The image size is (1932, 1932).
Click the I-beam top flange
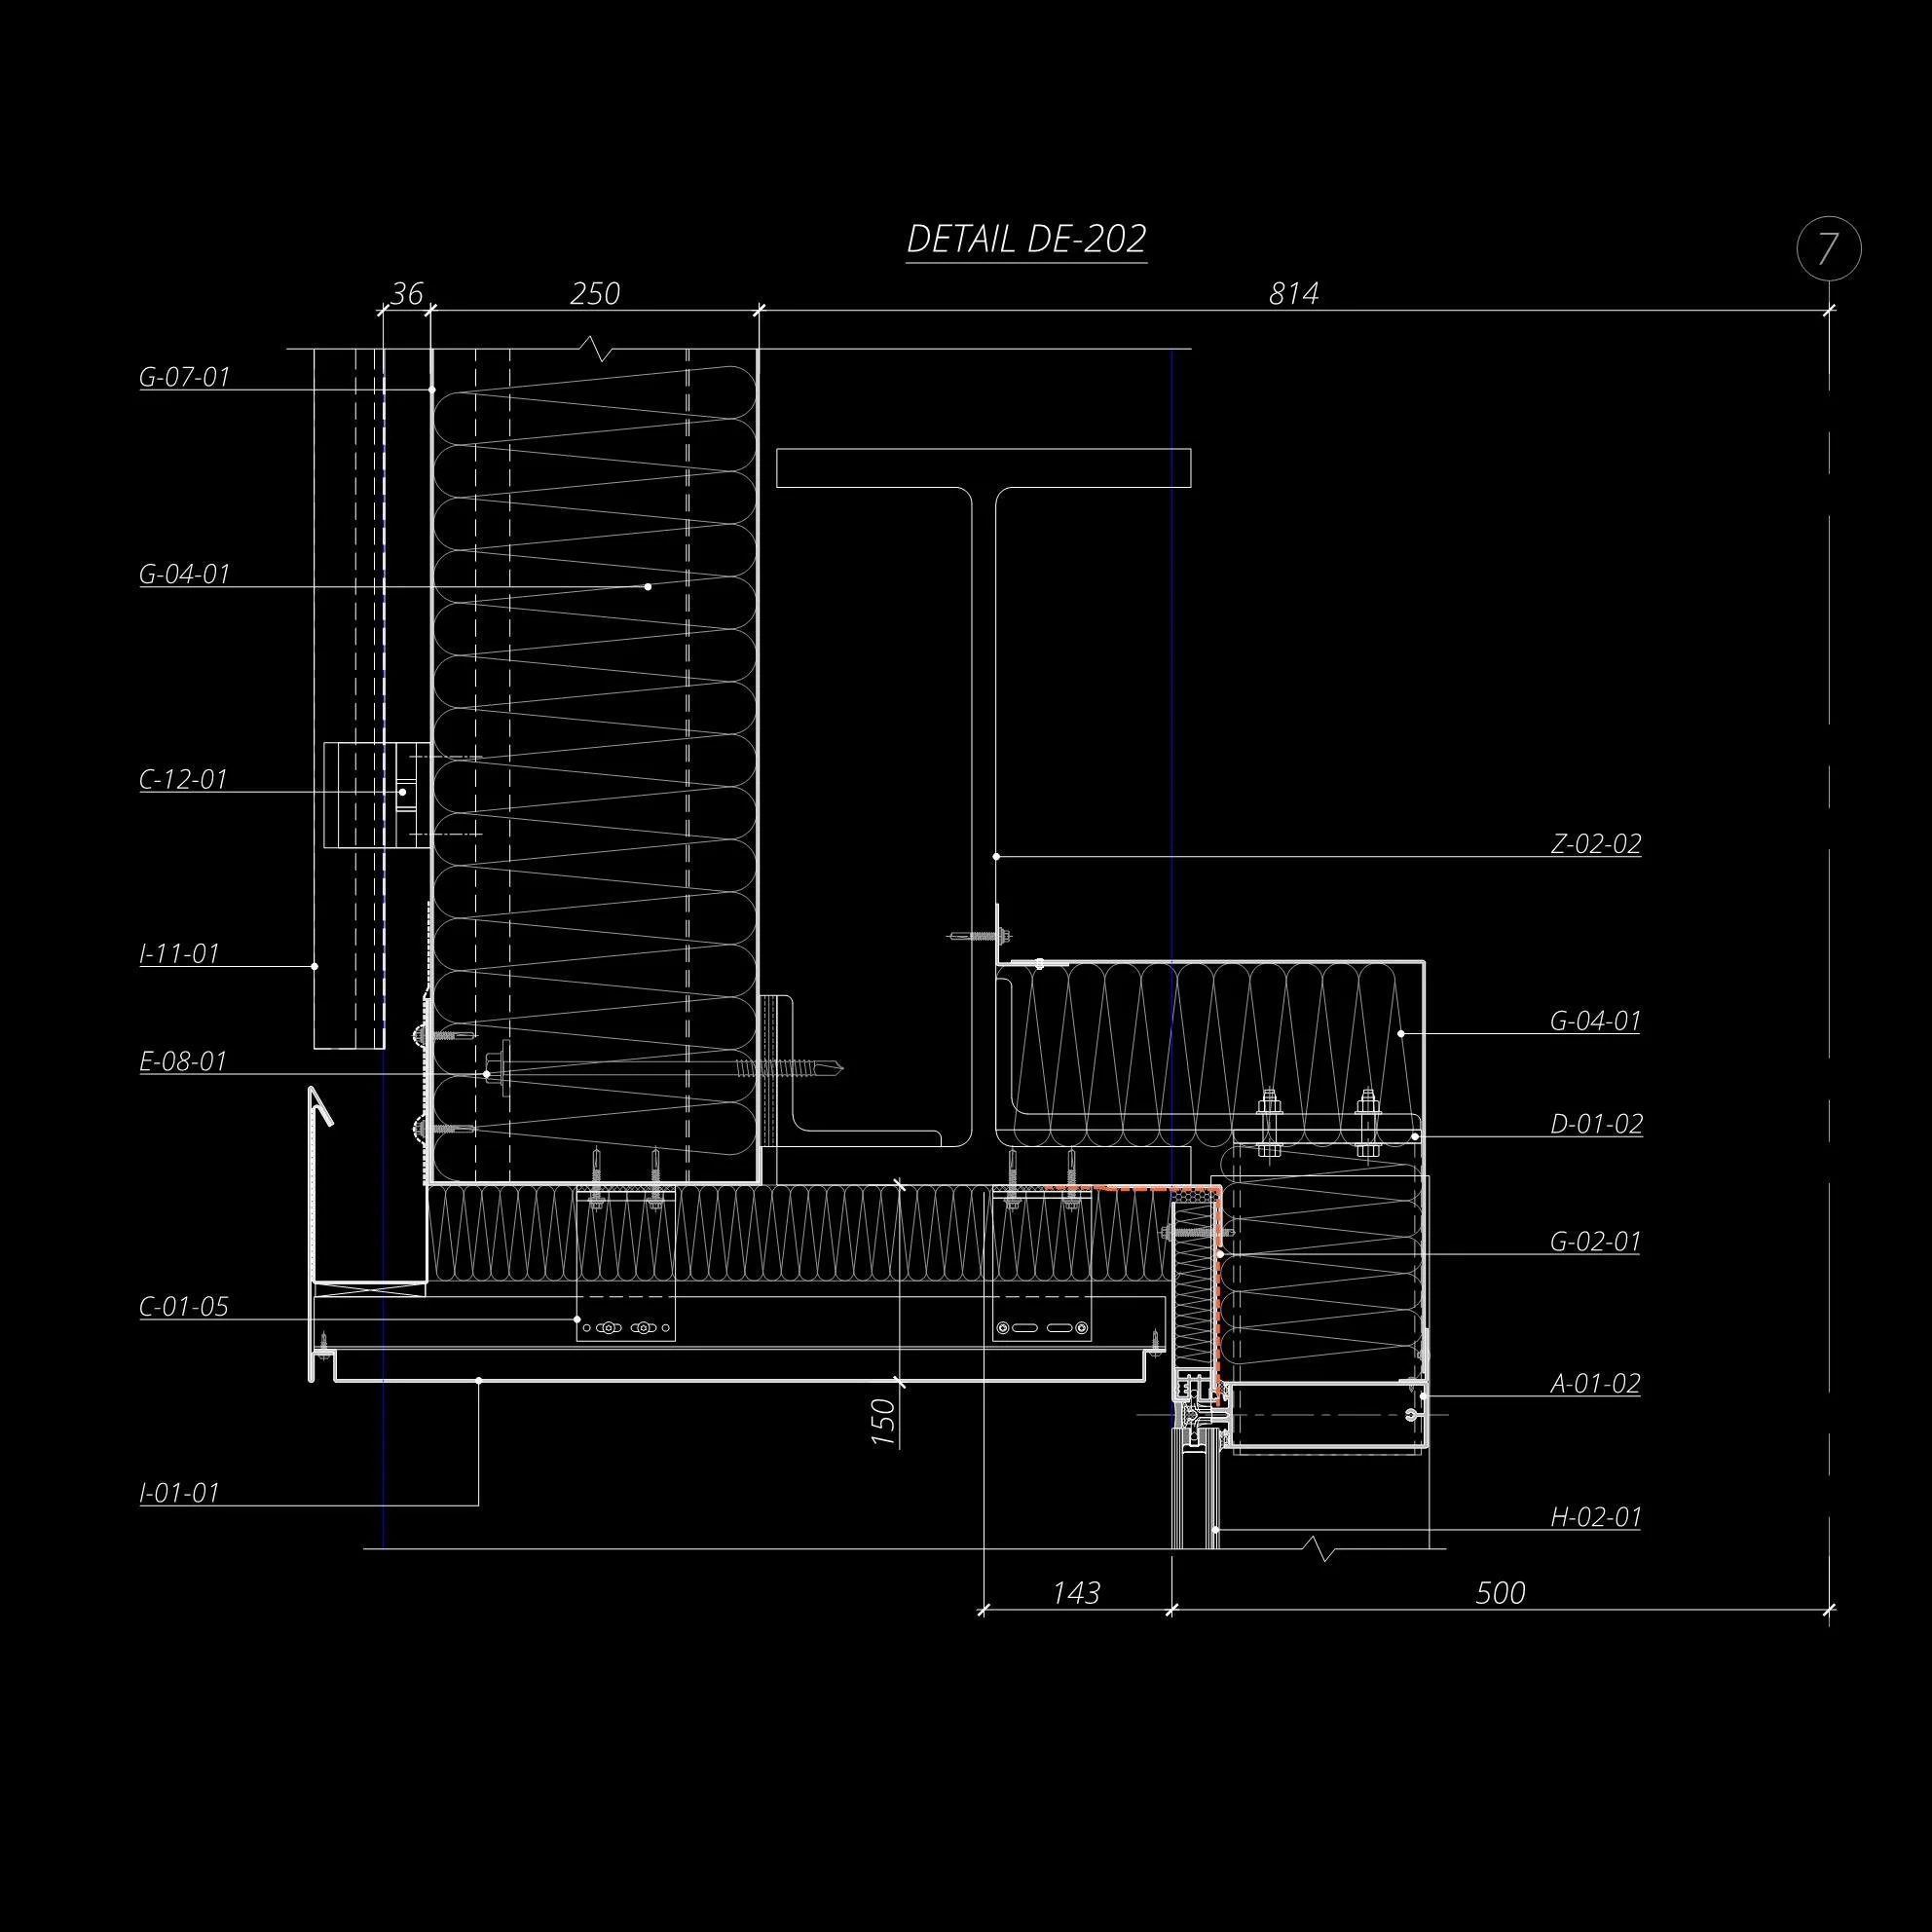(983, 468)
